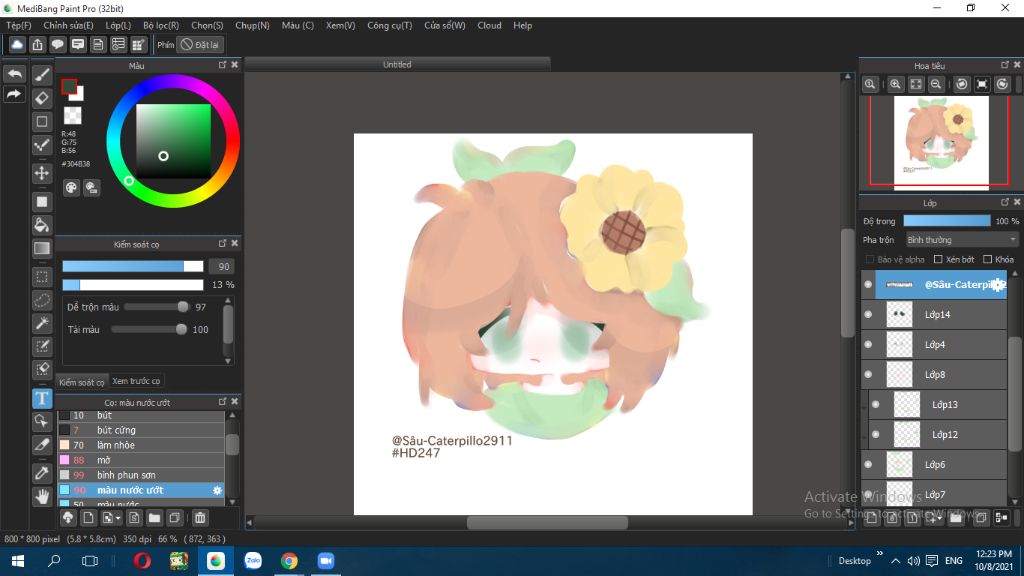Select the Lasso selection tool

point(42,300)
